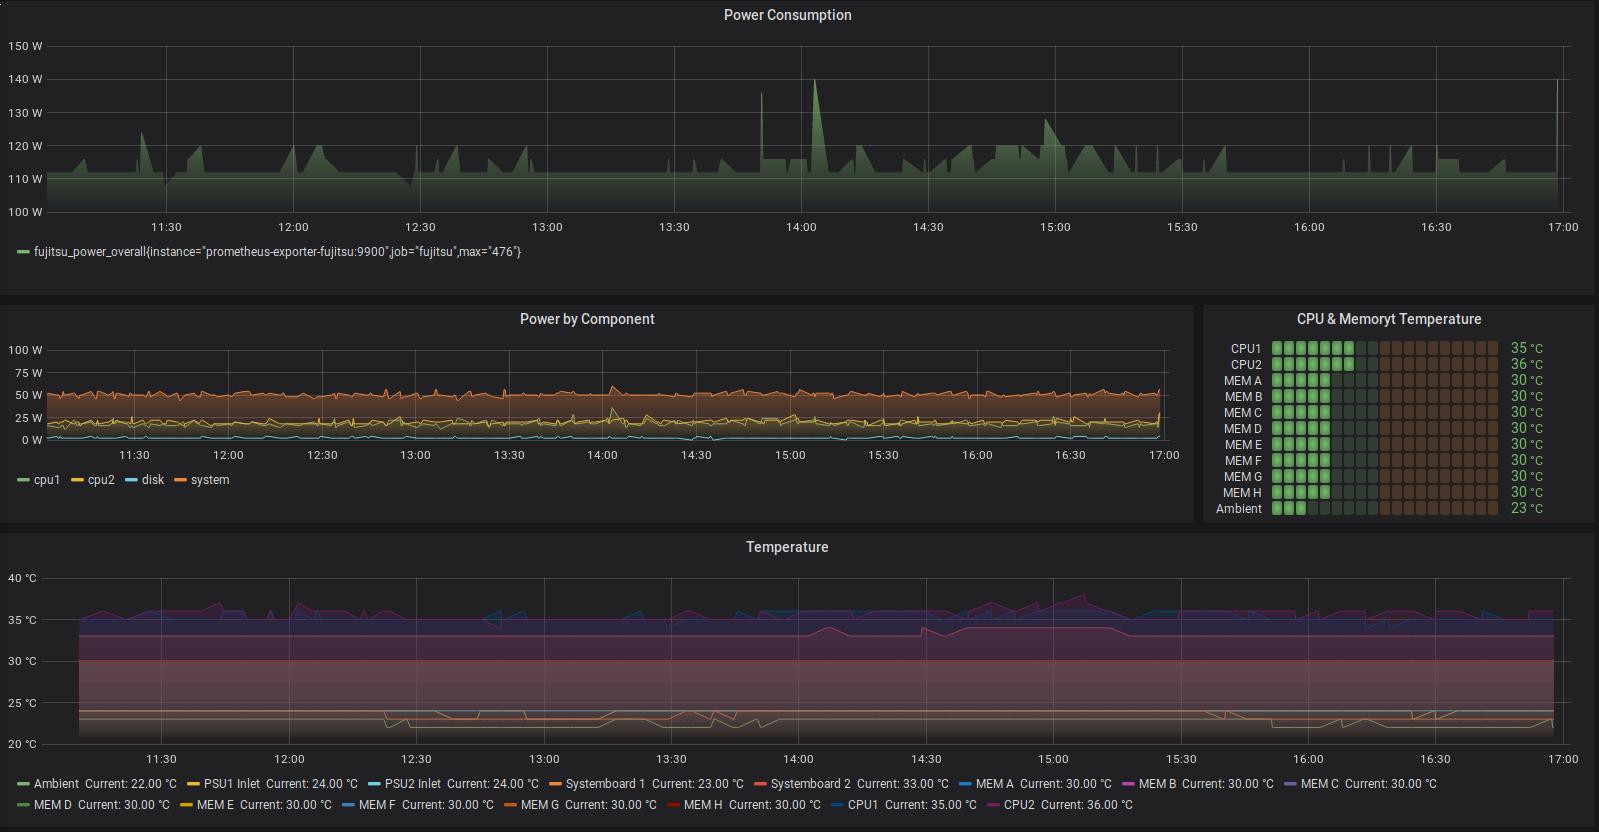Open the Power Consumption panel title menu
Image resolution: width=1599 pixels, height=832 pixels.
pos(787,15)
